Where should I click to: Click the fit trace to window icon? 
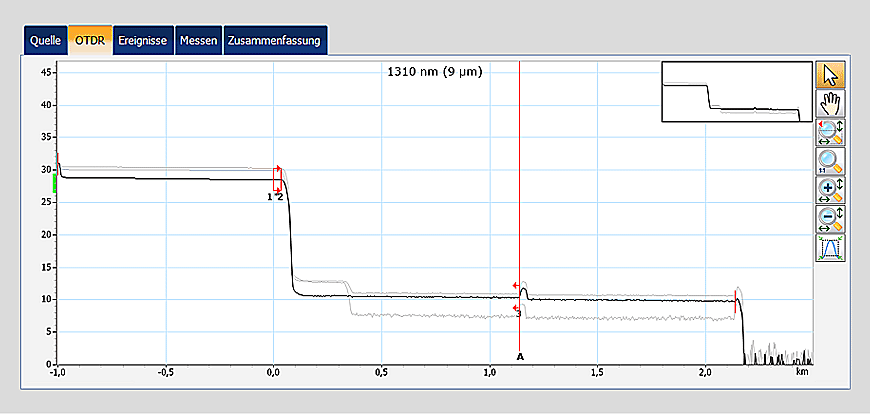point(831,247)
